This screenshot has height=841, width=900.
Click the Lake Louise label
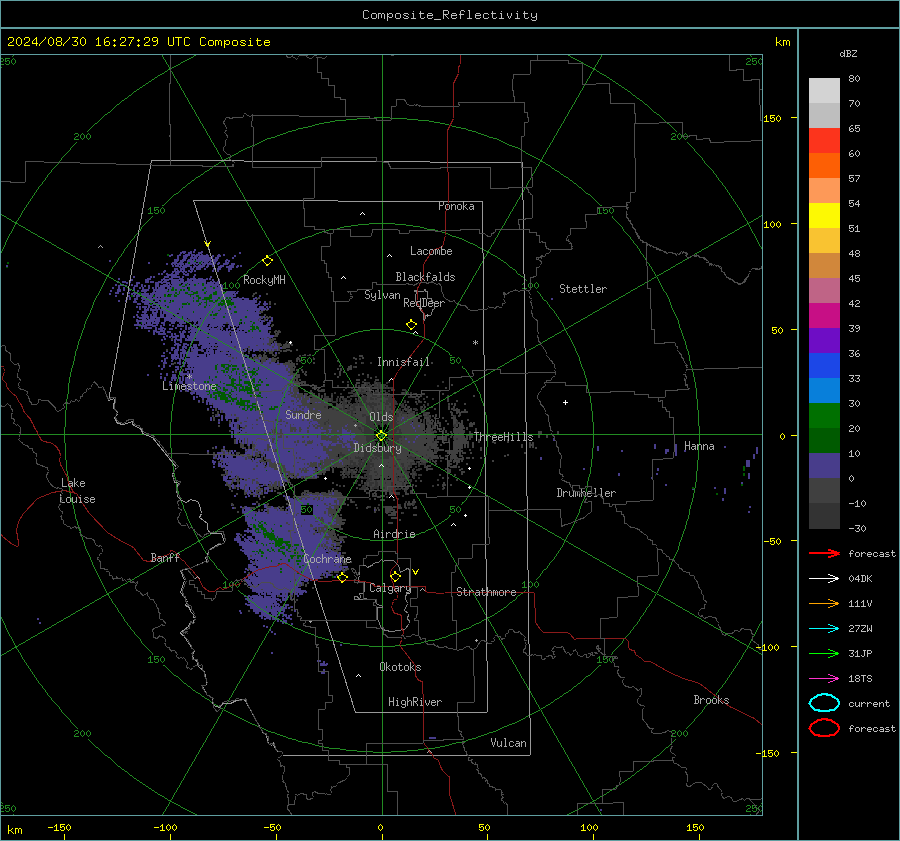[x=77, y=491]
